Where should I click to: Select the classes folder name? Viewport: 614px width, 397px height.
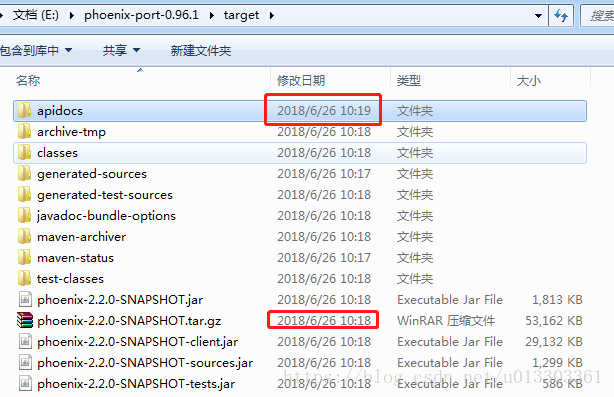pos(58,153)
